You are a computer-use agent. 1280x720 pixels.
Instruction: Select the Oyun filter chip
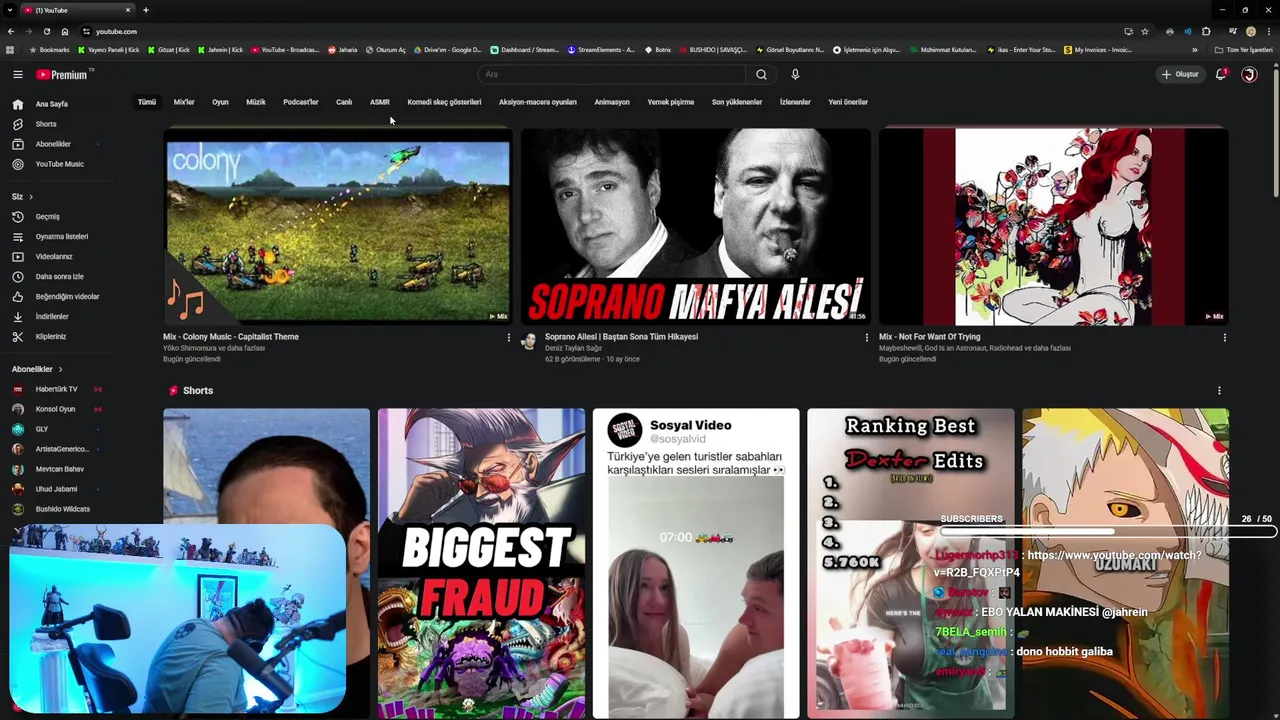pos(220,102)
